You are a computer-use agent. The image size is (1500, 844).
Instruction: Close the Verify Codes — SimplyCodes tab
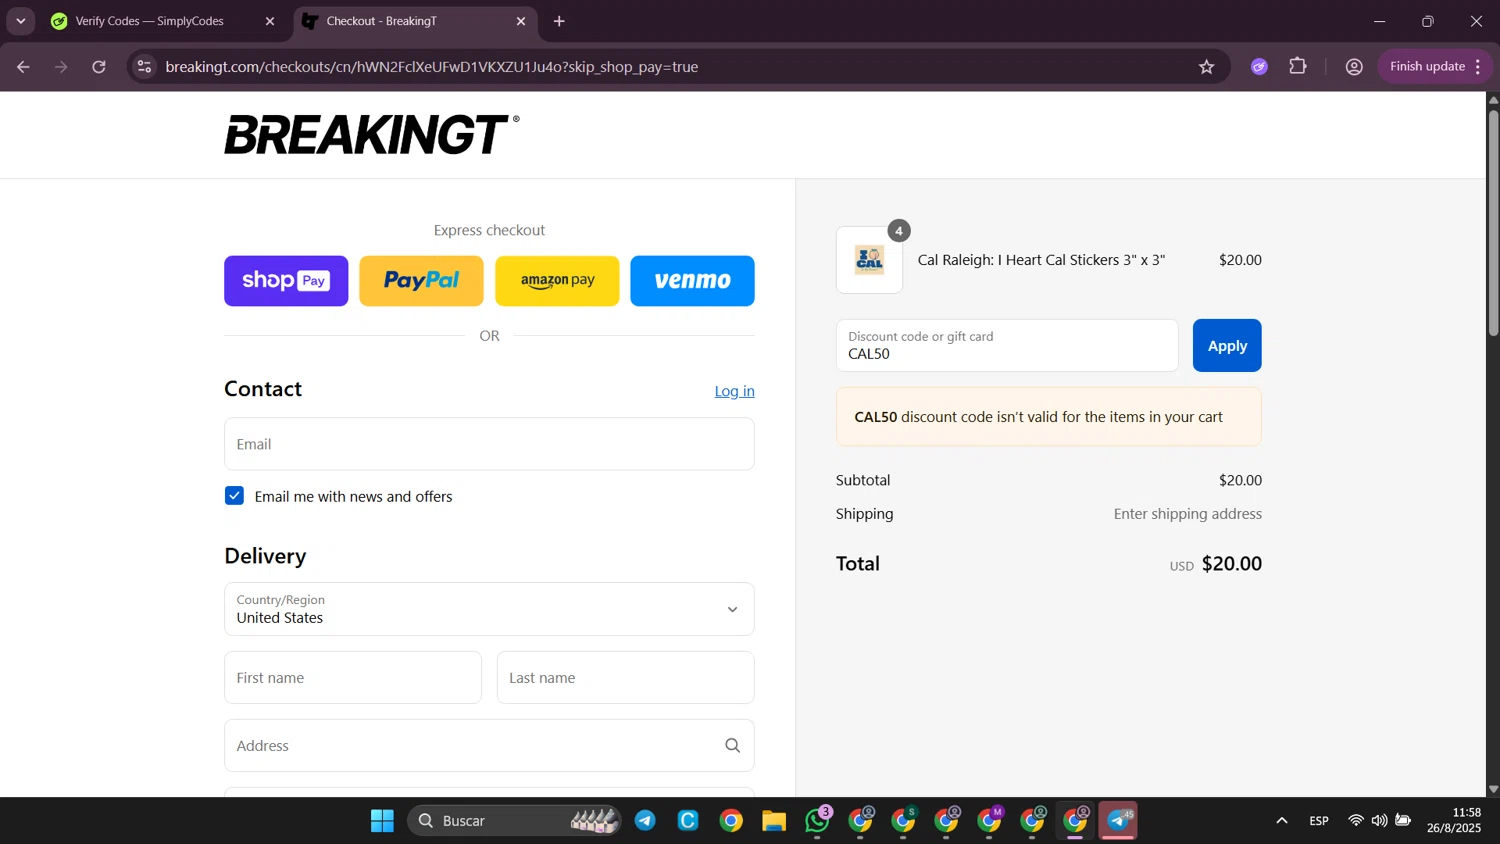[x=269, y=21]
